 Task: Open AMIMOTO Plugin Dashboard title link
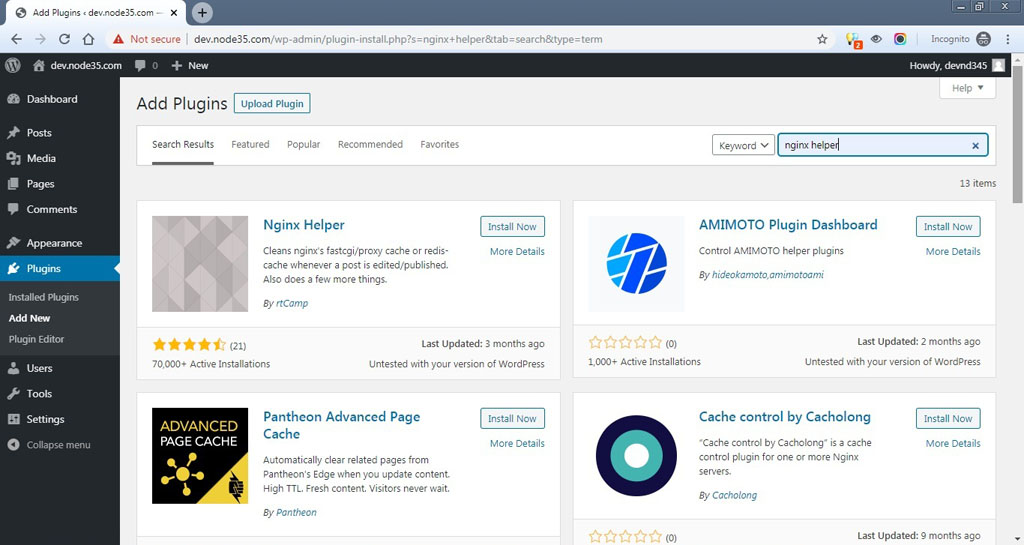pyautogui.click(x=788, y=225)
